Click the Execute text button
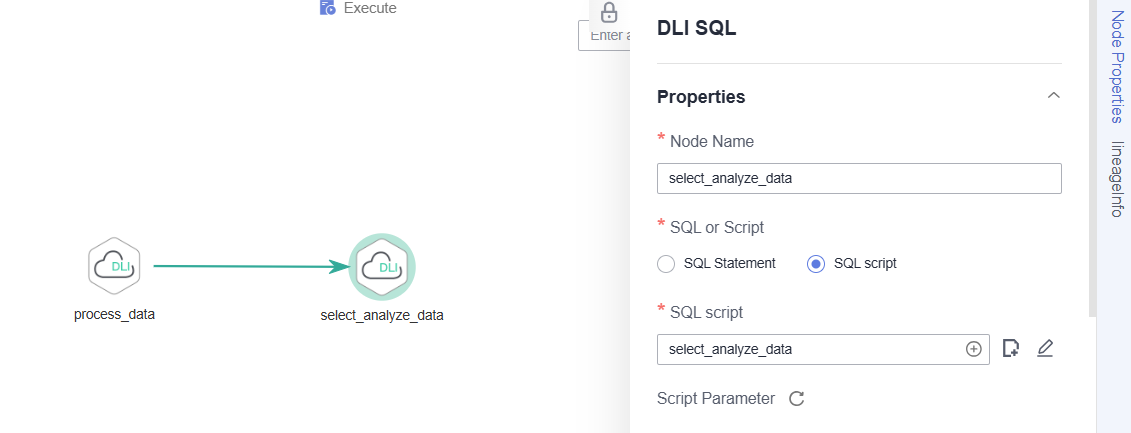The width and height of the screenshot is (1131, 433). 370,8
